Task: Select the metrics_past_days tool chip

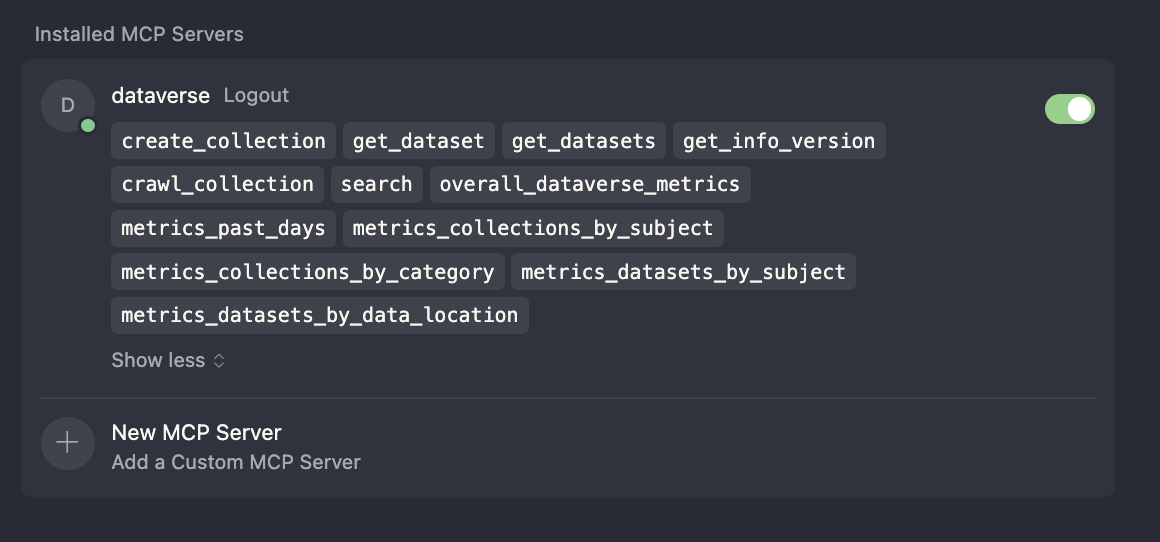Action: tap(223, 228)
